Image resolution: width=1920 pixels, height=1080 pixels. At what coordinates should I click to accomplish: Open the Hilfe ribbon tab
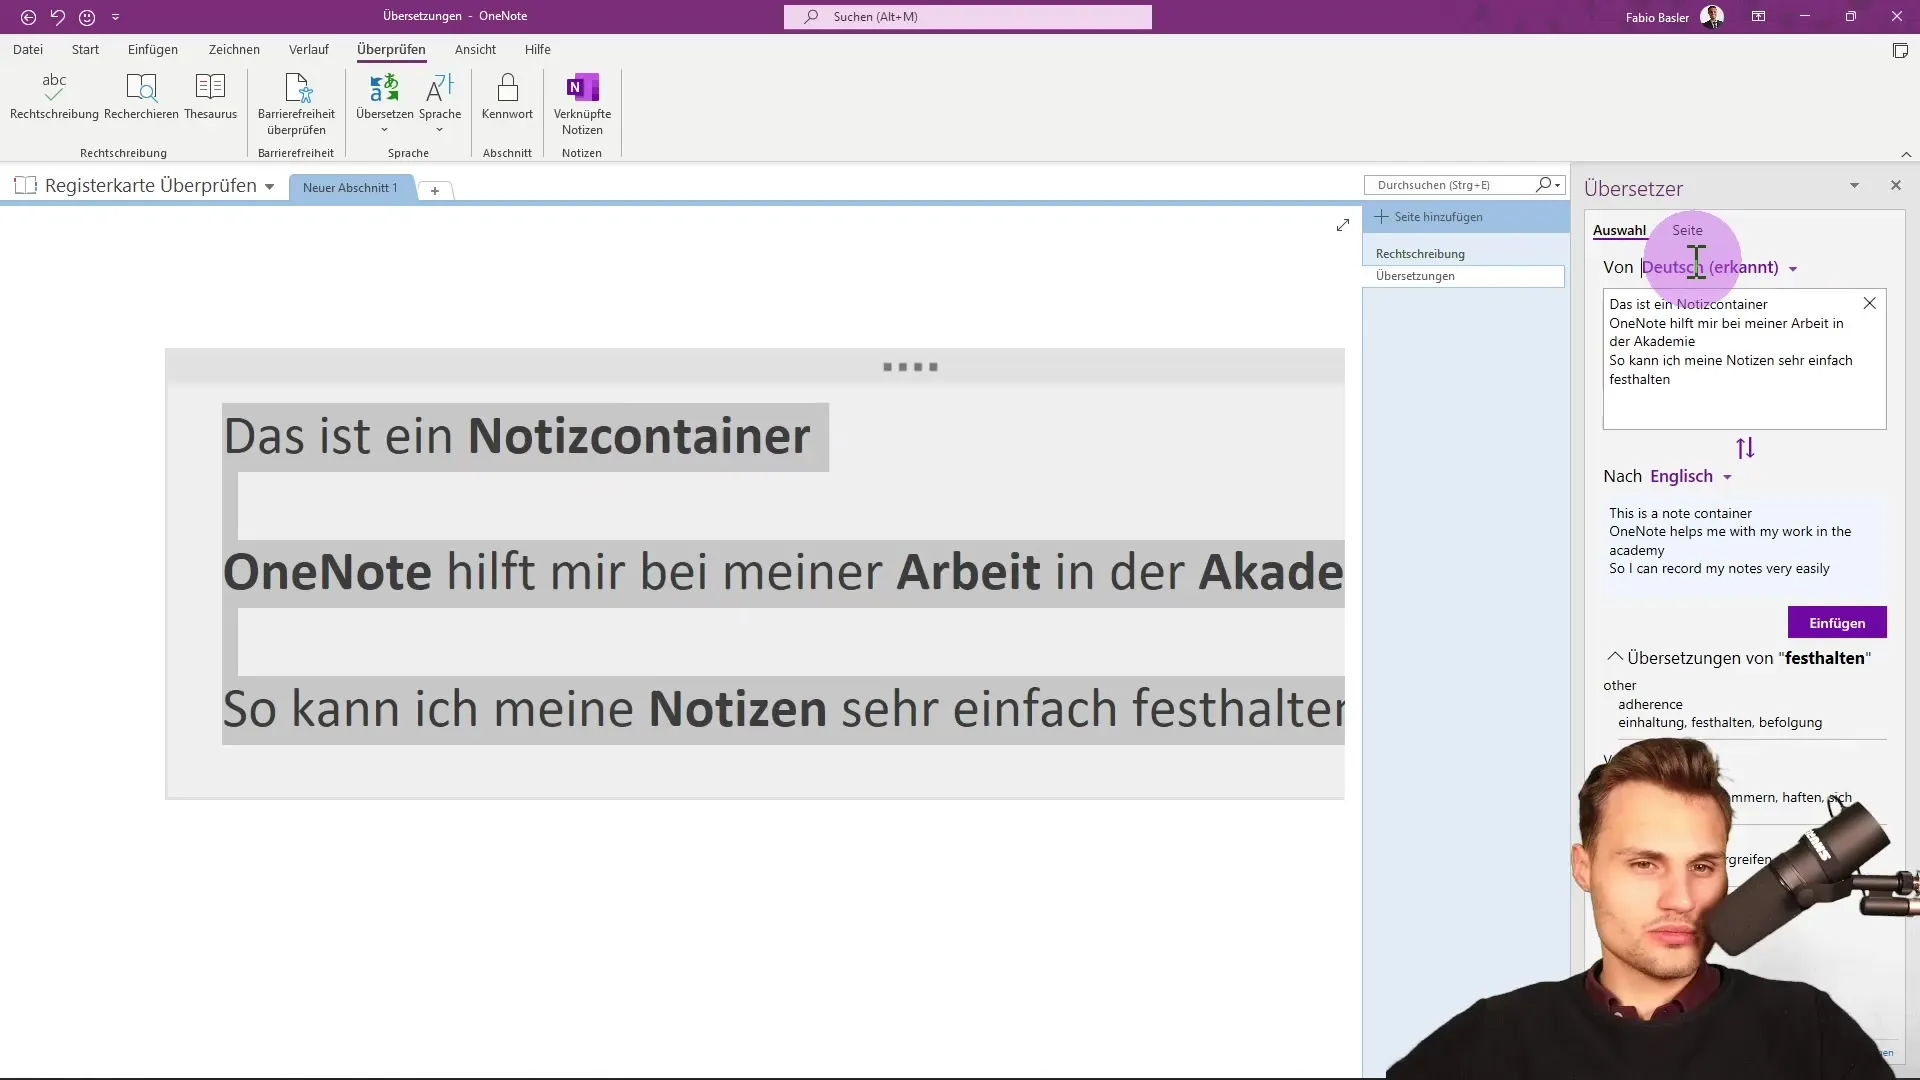pyautogui.click(x=538, y=49)
